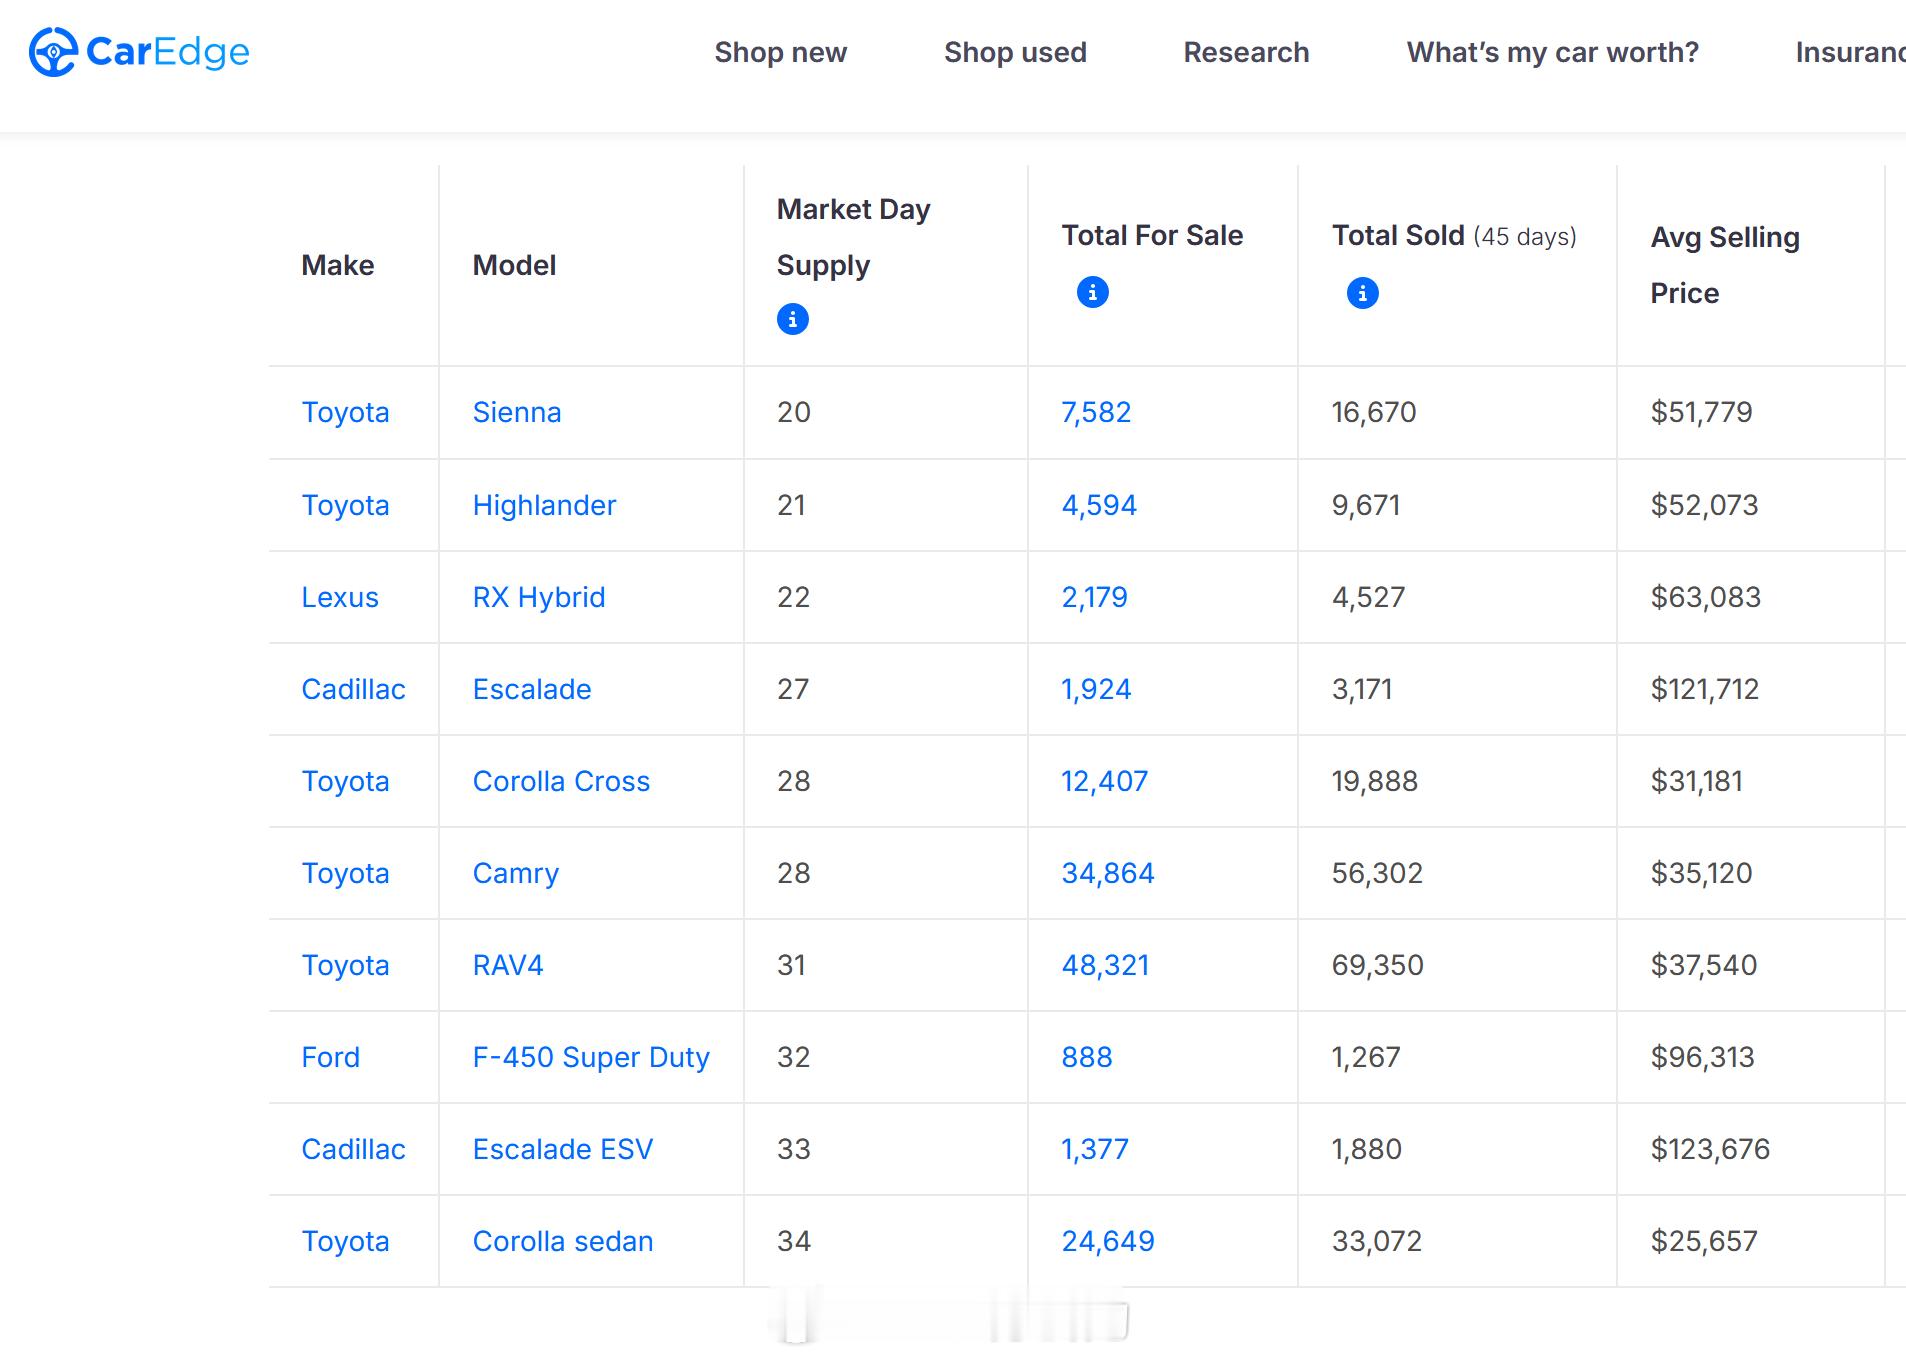1906x1363 pixels.
Task: Open the Shop new menu
Action: tap(781, 52)
